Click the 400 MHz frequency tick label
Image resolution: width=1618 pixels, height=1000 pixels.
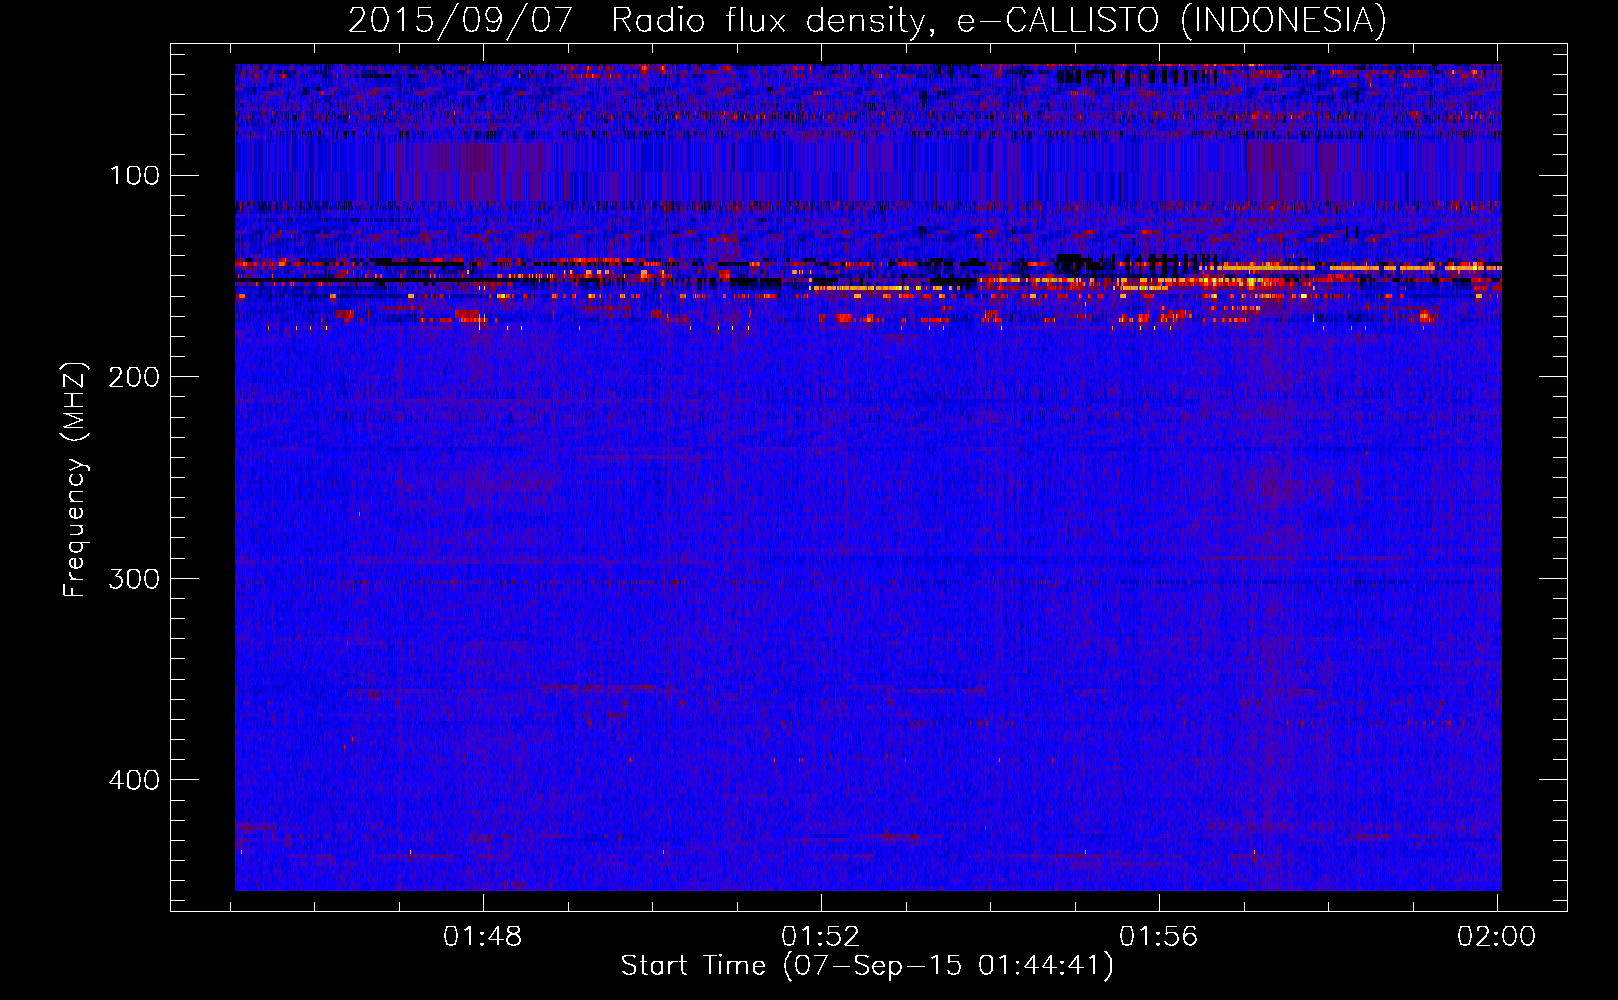click(134, 780)
